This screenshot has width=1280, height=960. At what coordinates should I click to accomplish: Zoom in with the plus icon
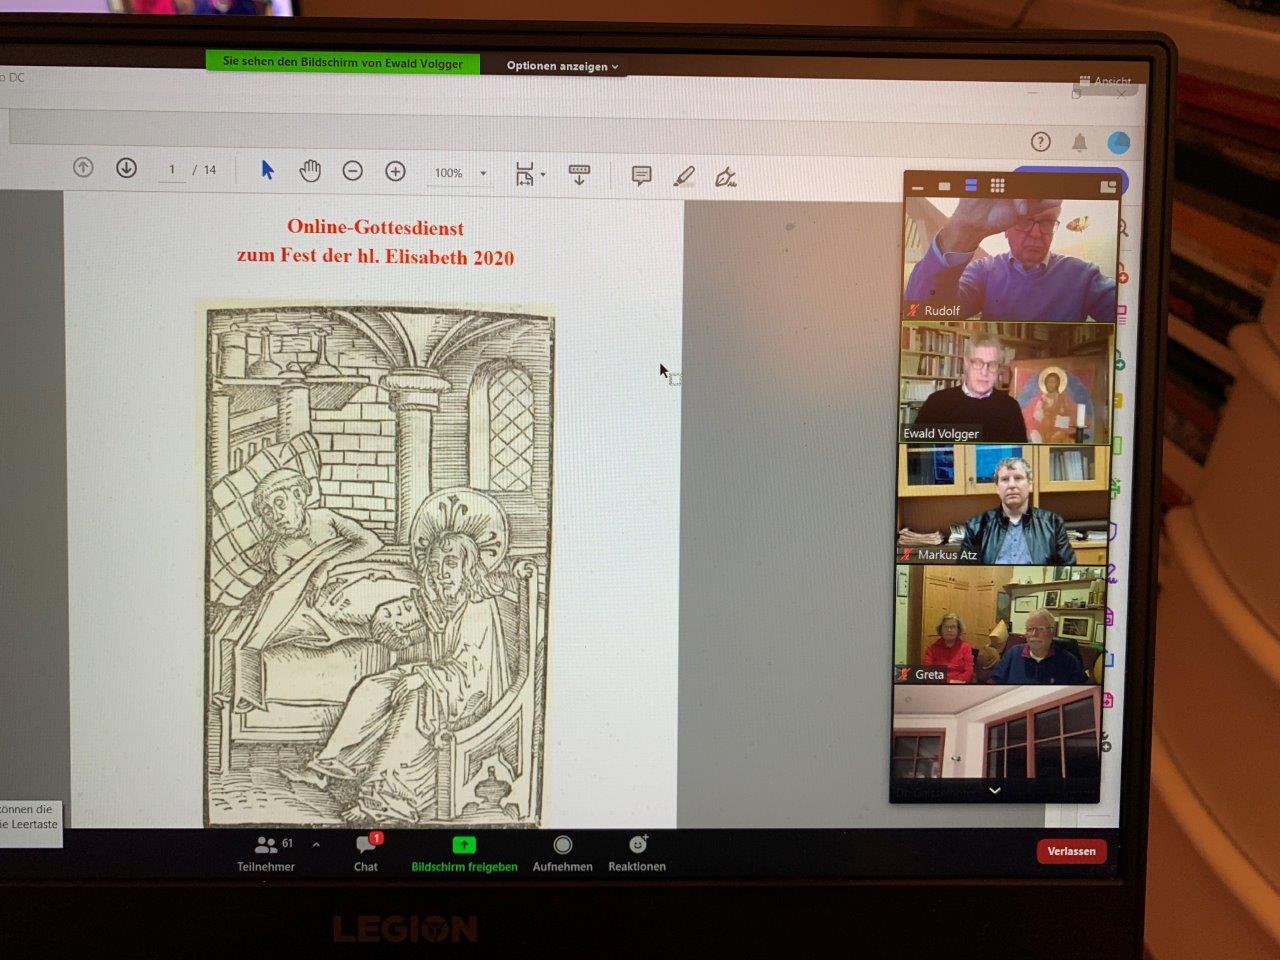[395, 171]
